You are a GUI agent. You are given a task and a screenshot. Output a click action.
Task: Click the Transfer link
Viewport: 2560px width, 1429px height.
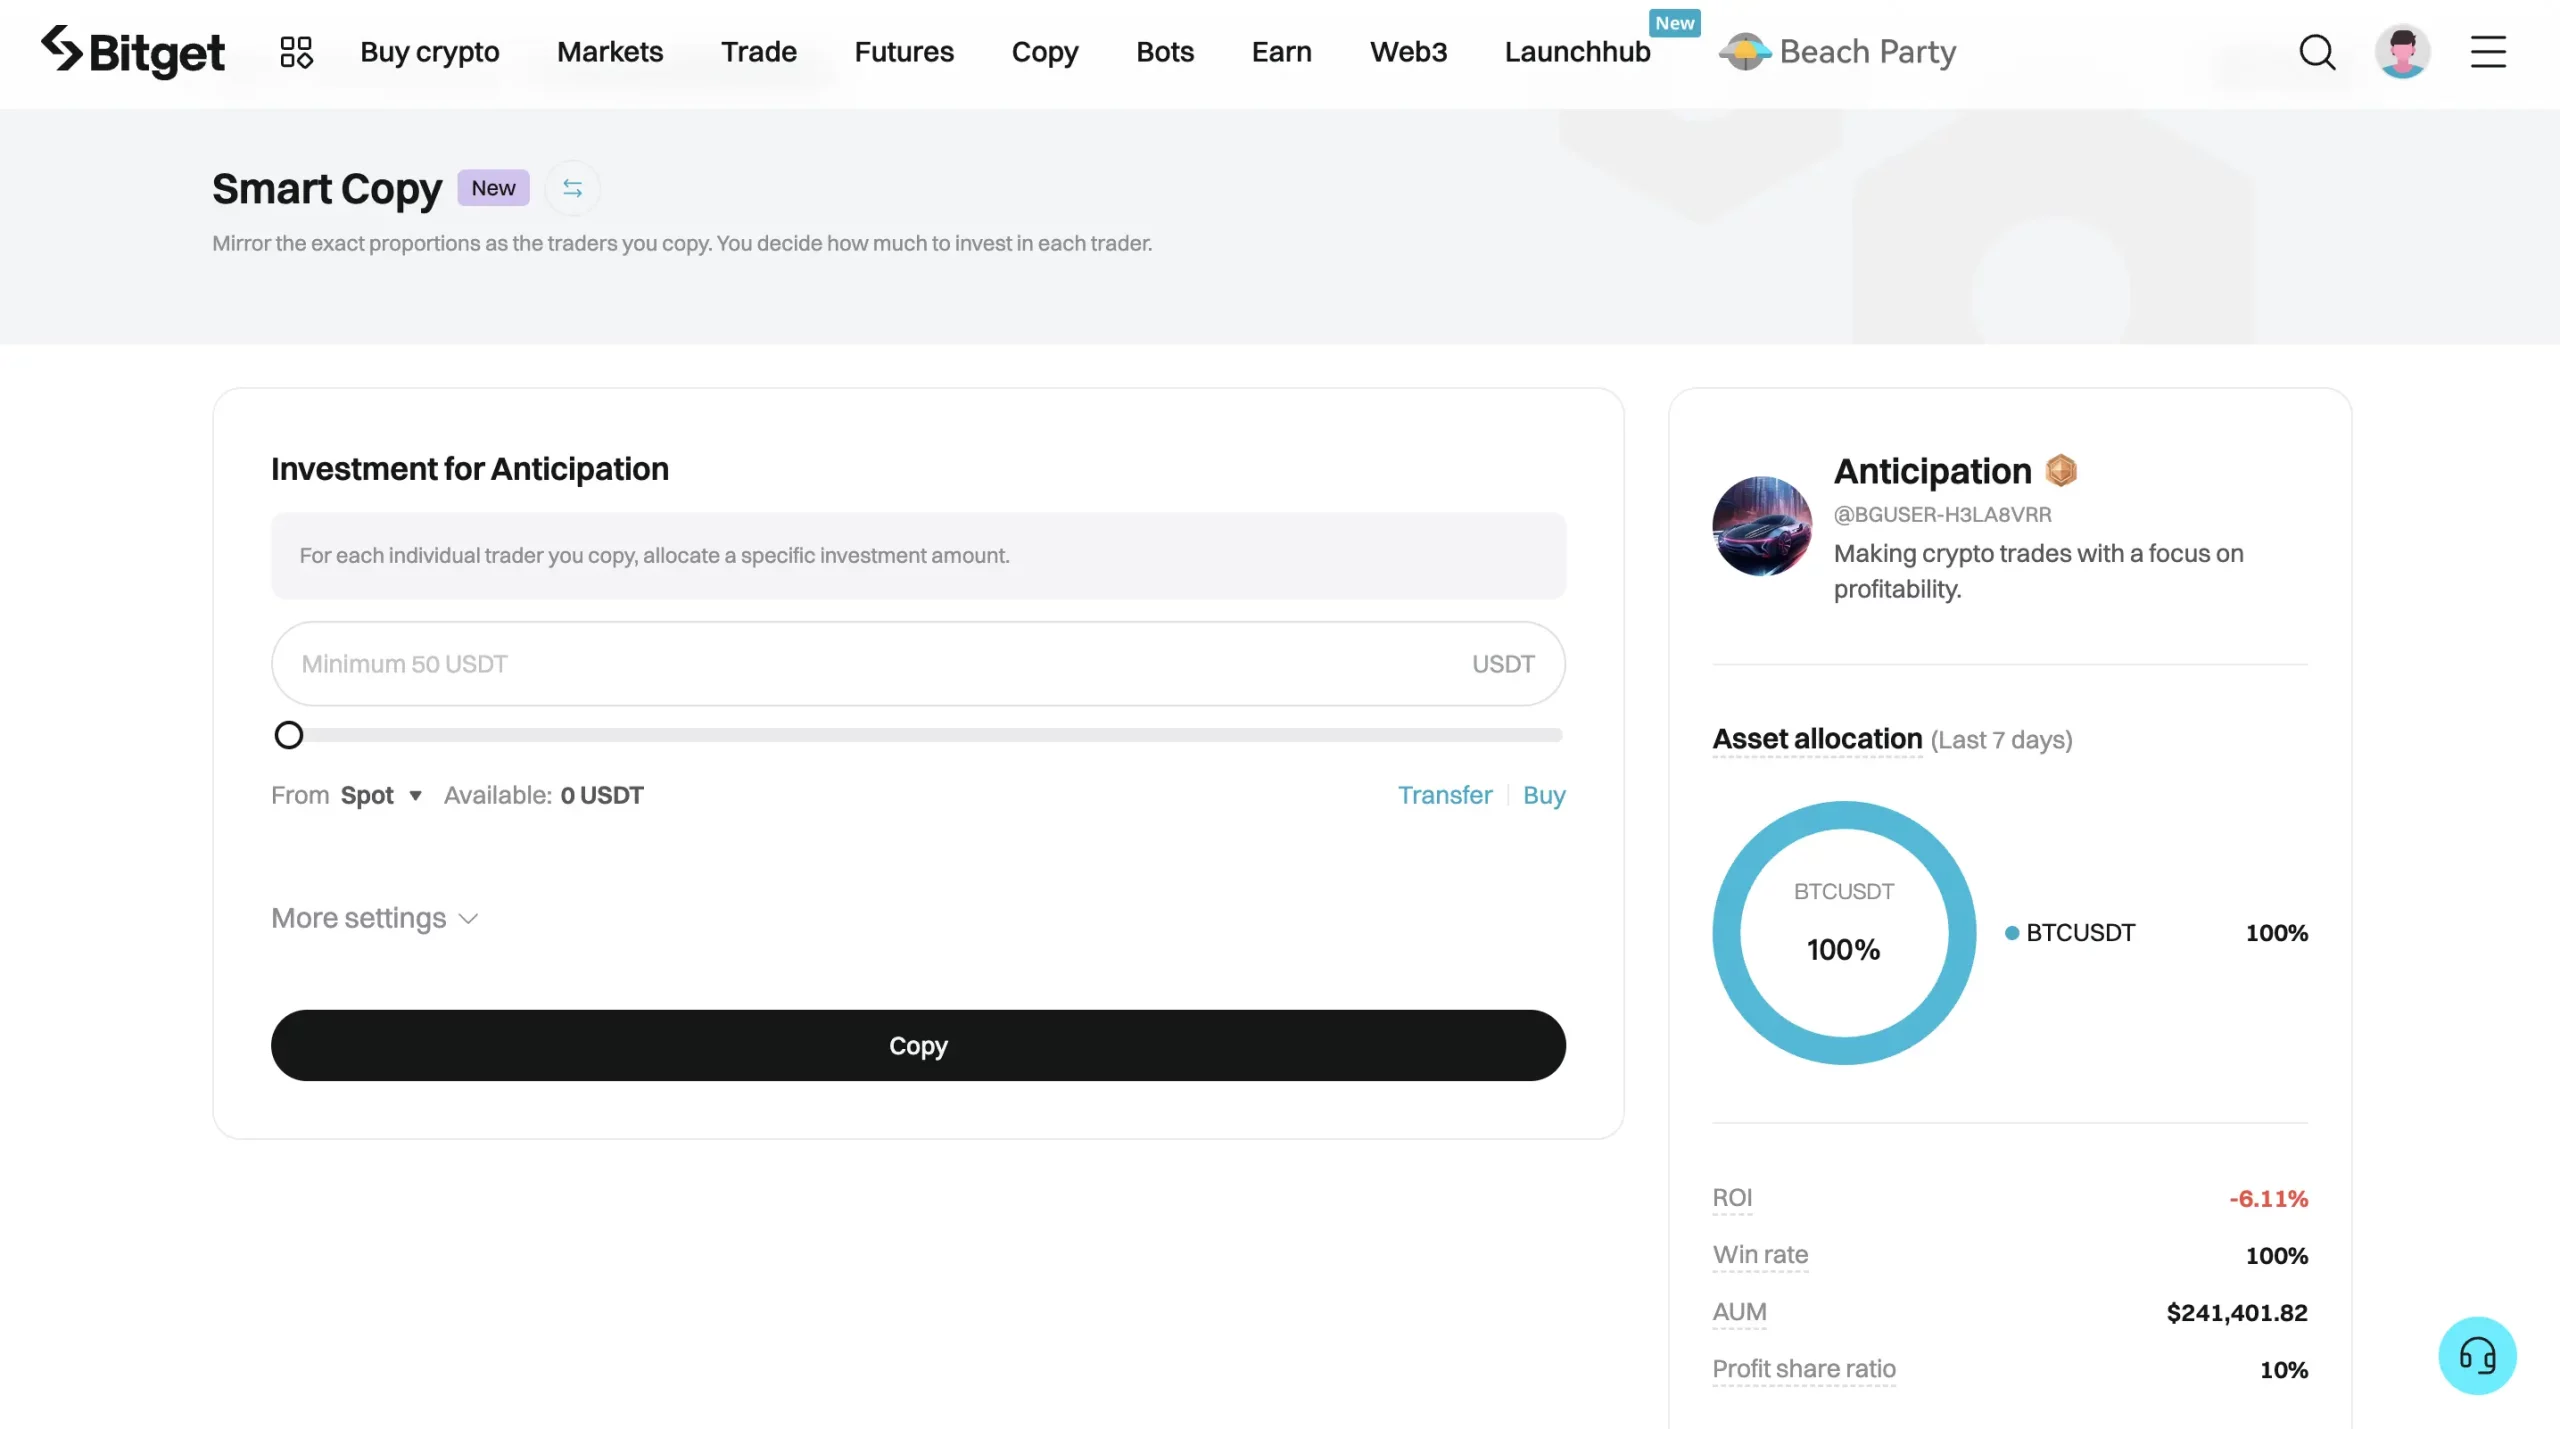pyautogui.click(x=1444, y=795)
